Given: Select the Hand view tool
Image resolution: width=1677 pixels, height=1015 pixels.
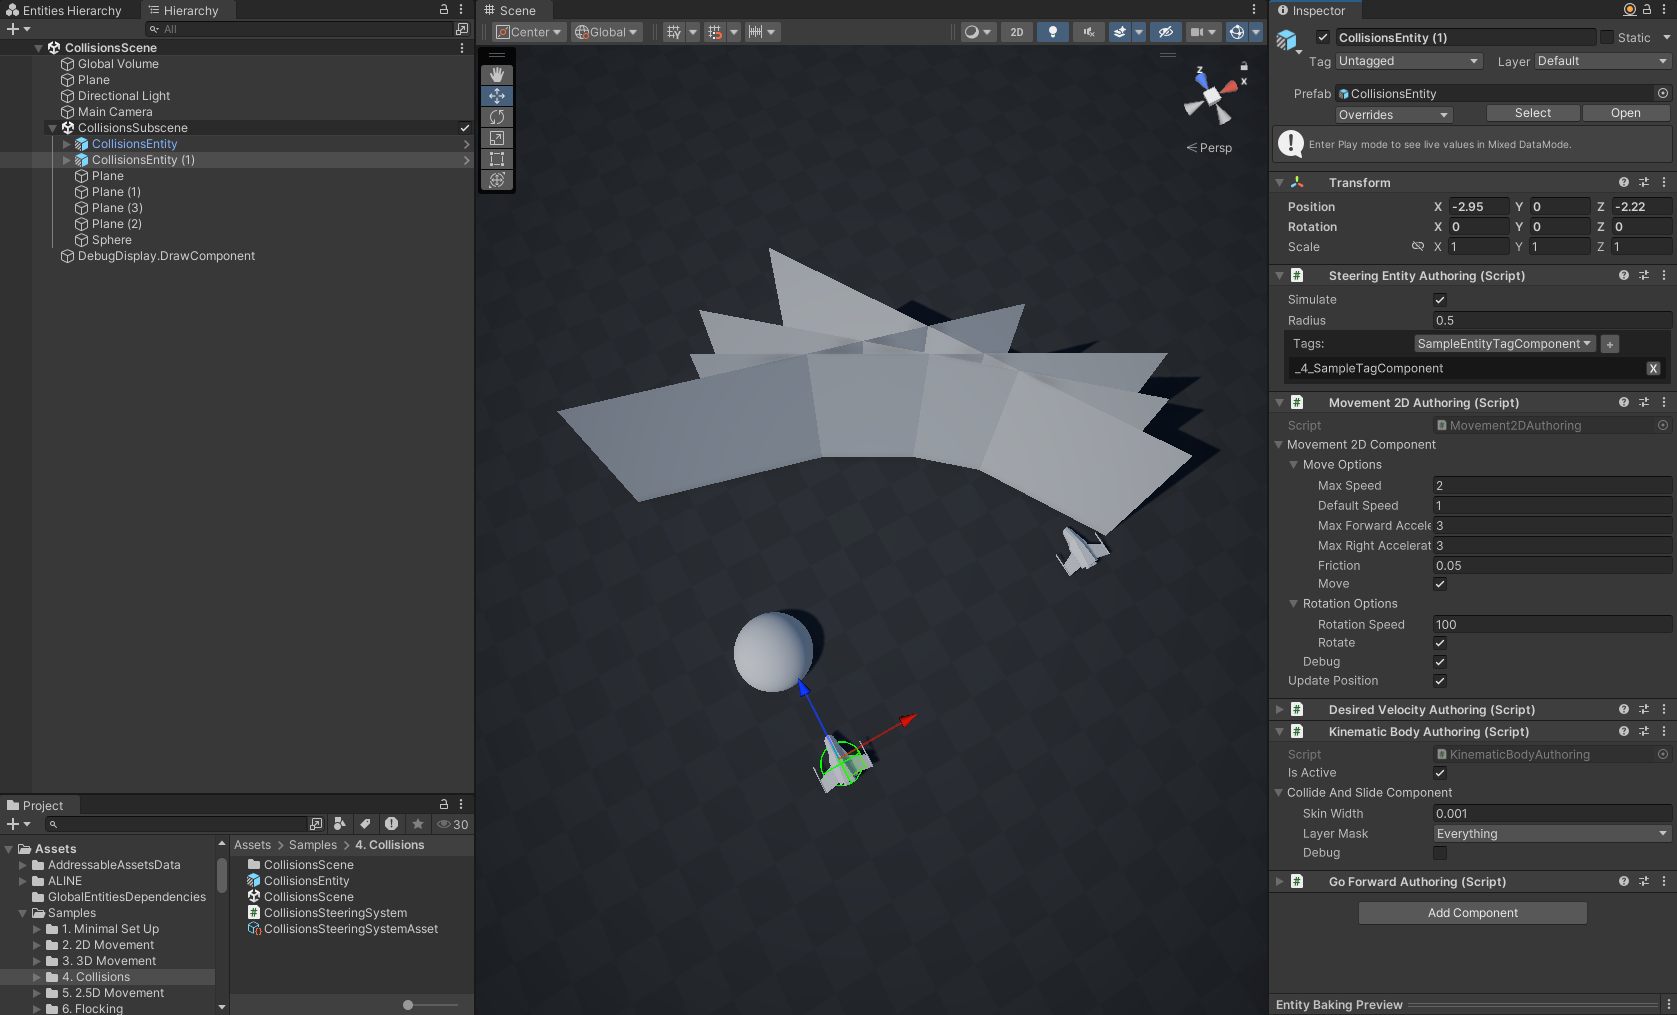Looking at the screenshot, I should coord(497,75).
